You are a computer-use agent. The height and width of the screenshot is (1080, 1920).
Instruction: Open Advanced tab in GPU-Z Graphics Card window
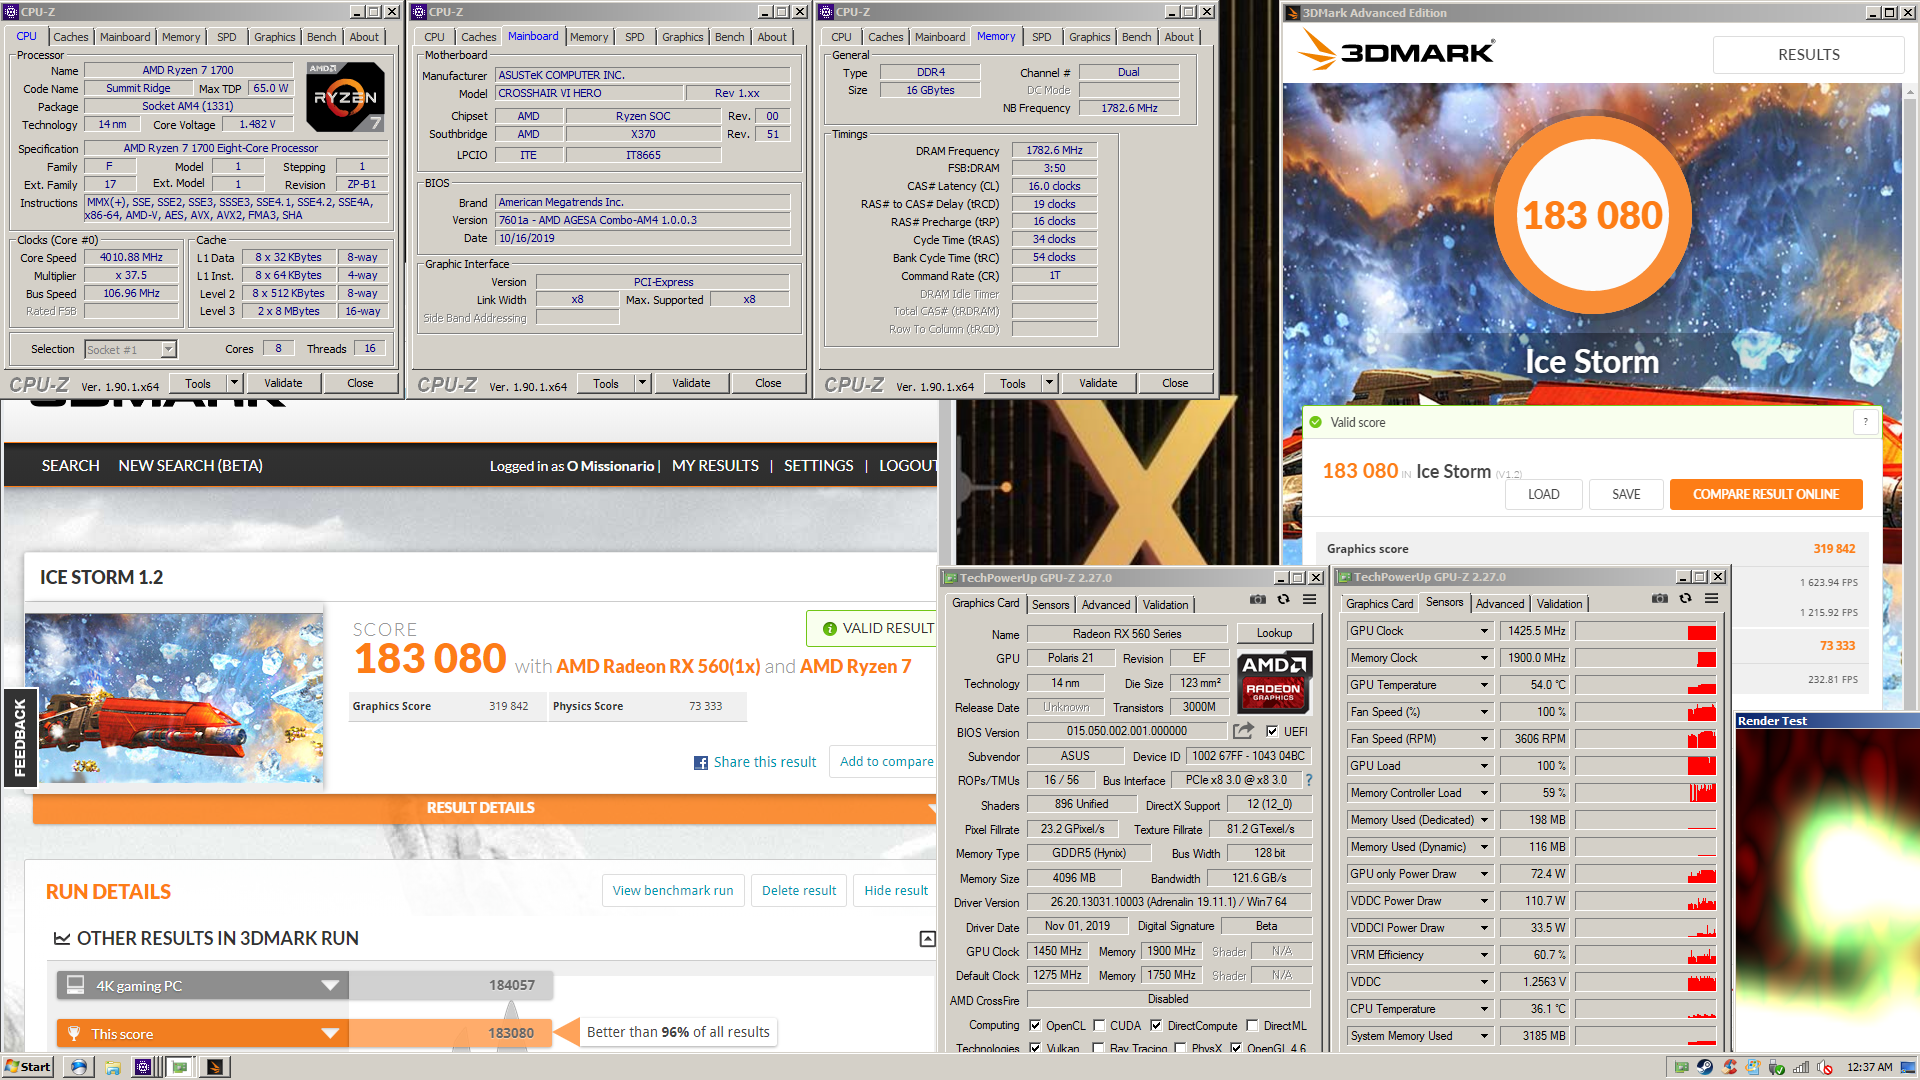1106,605
